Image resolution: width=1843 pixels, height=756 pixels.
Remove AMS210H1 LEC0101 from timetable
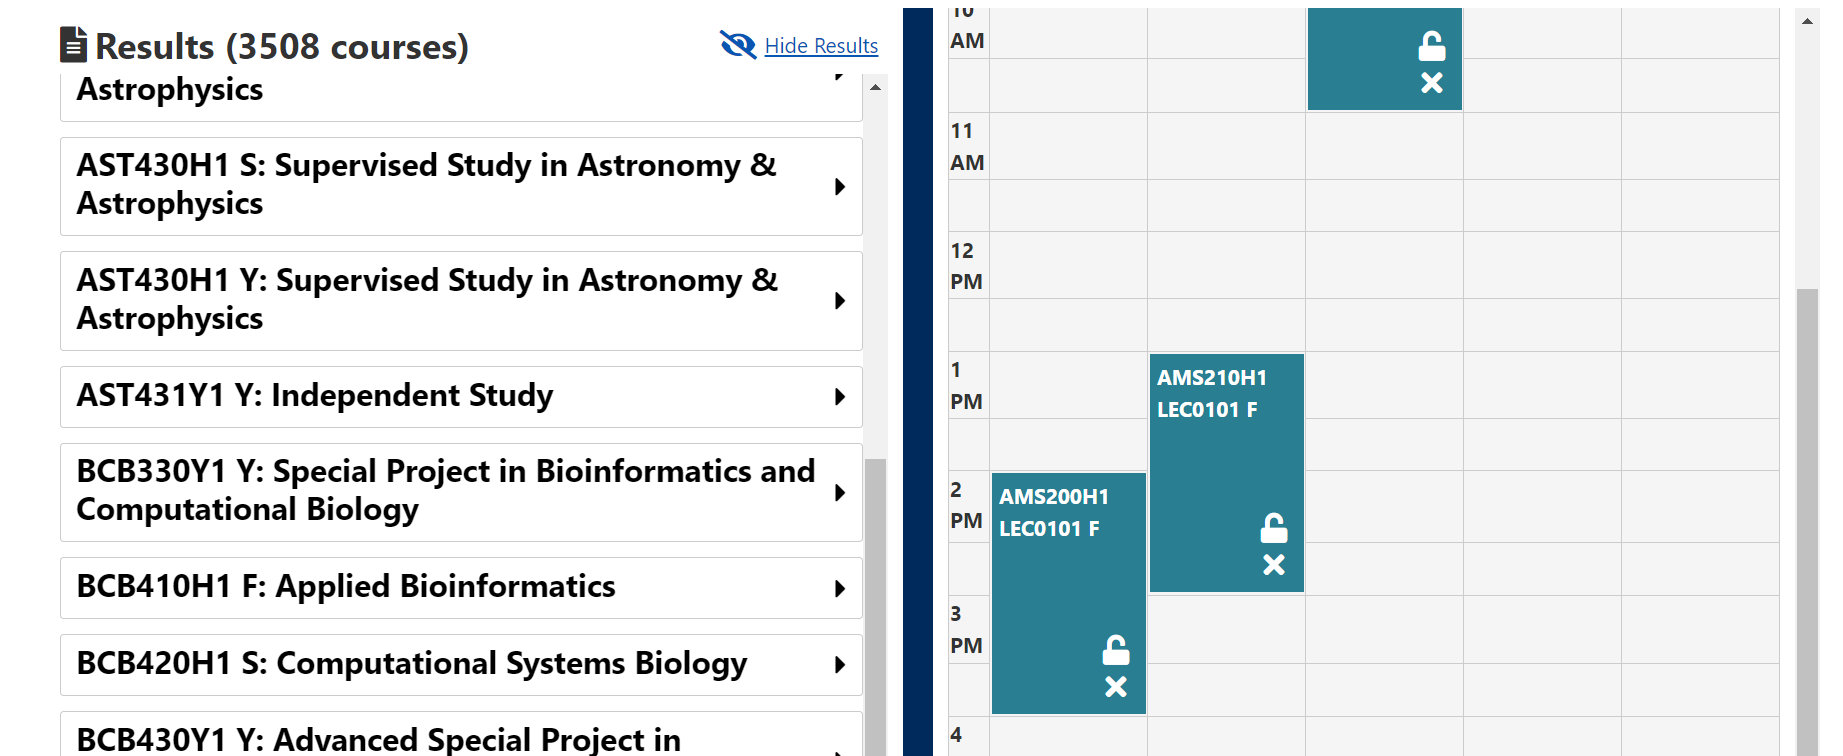point(1274,565)
